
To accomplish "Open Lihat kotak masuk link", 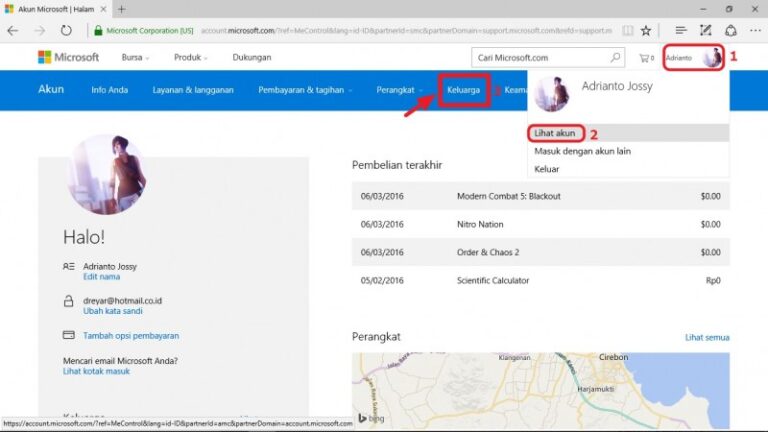I will pyautogui.click(x=96, y=371).
